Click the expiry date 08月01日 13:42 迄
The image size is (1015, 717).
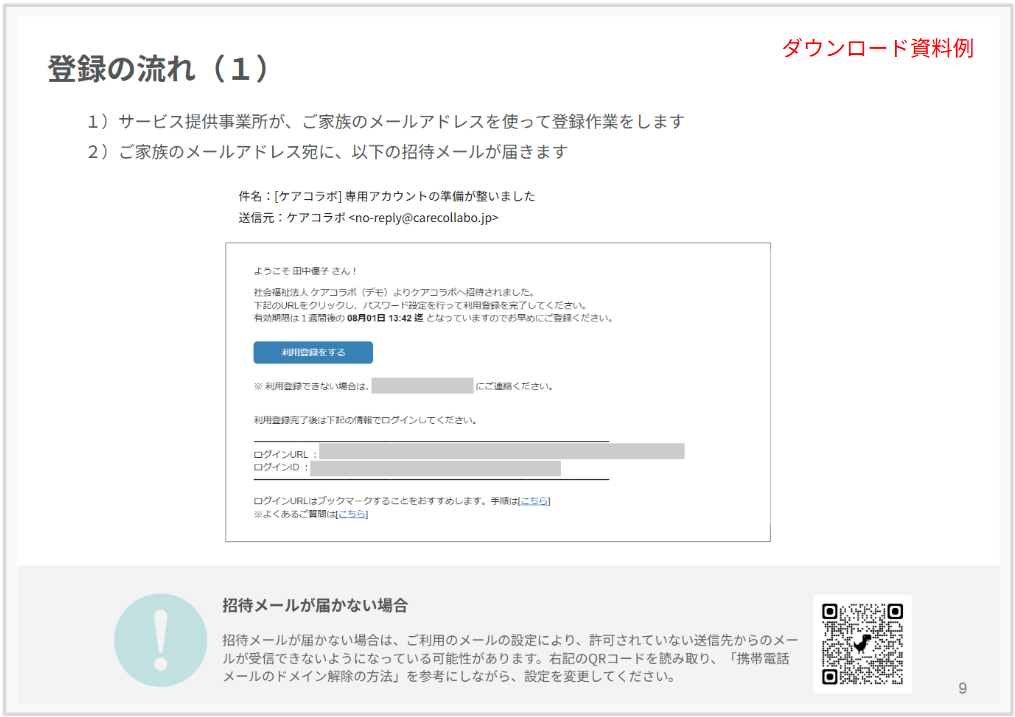(x=385, y=318)
